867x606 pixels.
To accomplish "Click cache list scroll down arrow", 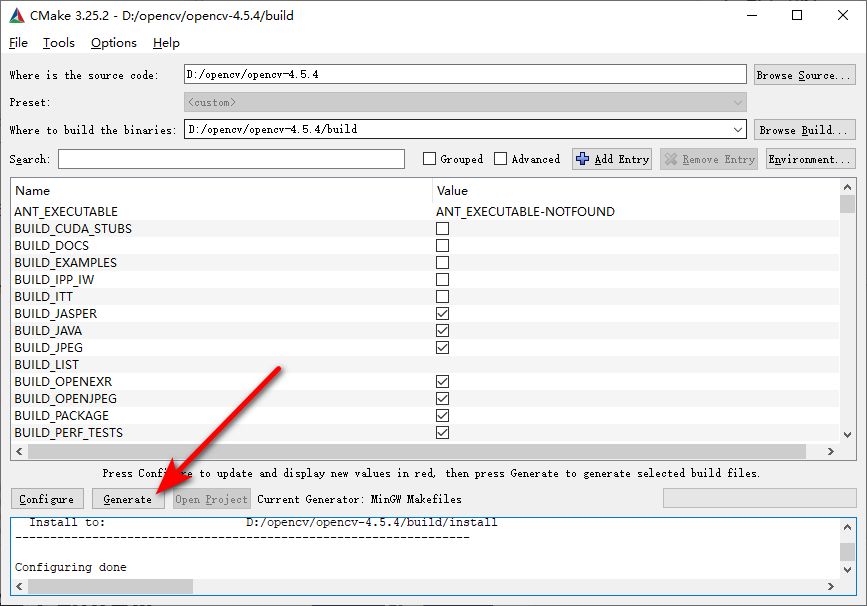I will point(847,435).
